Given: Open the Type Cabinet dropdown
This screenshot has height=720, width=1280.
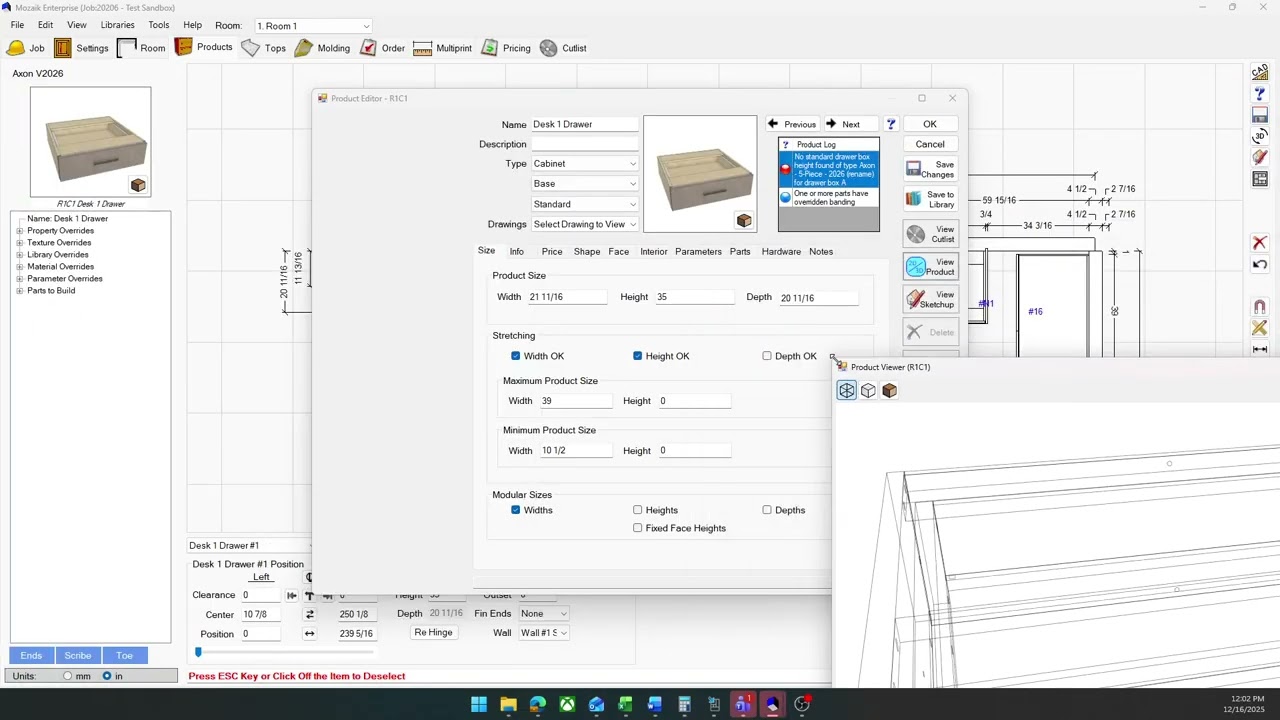Looking at the screenshot, I should click(x=584, y=164).
